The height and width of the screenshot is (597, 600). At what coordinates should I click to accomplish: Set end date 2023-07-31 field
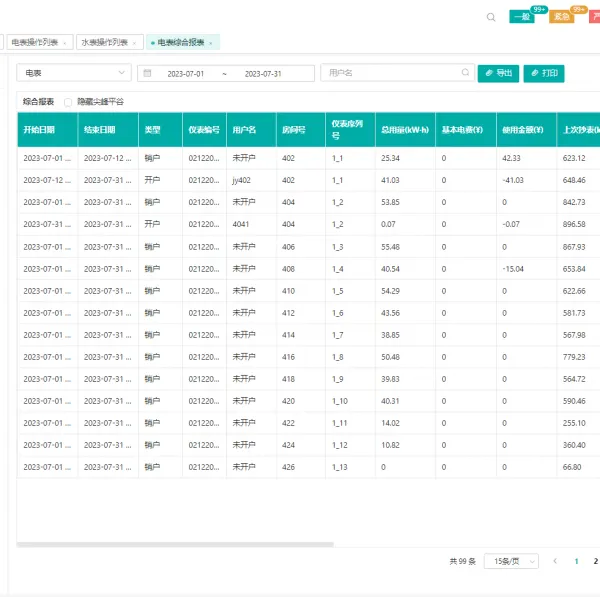pyautogui.click(x=263, y=73)
